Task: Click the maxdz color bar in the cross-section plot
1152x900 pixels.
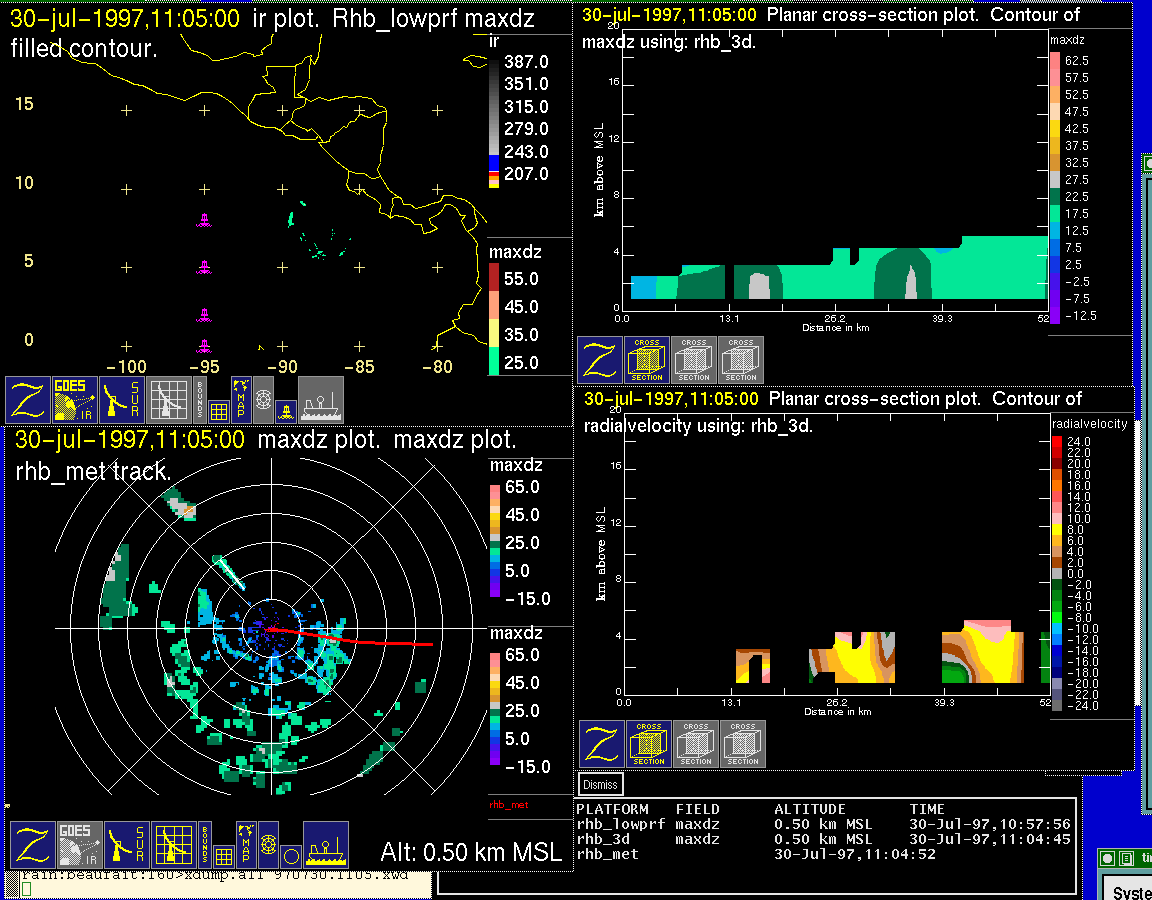Action: pos(1054,187)
